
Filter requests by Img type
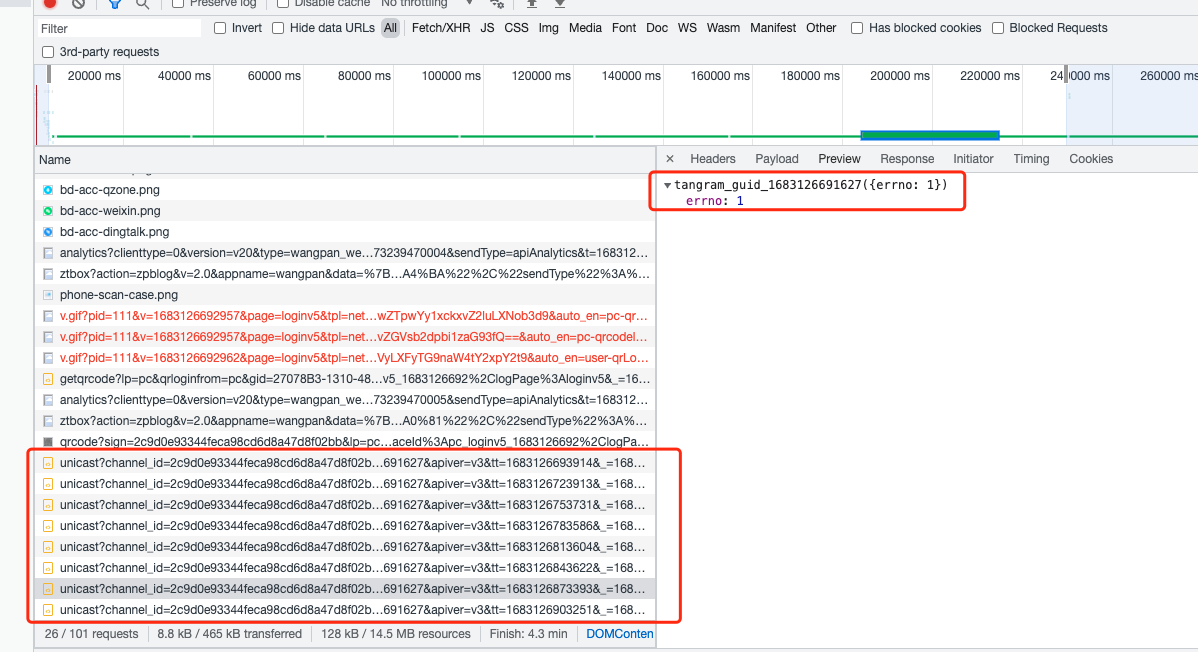coord(549,28)
